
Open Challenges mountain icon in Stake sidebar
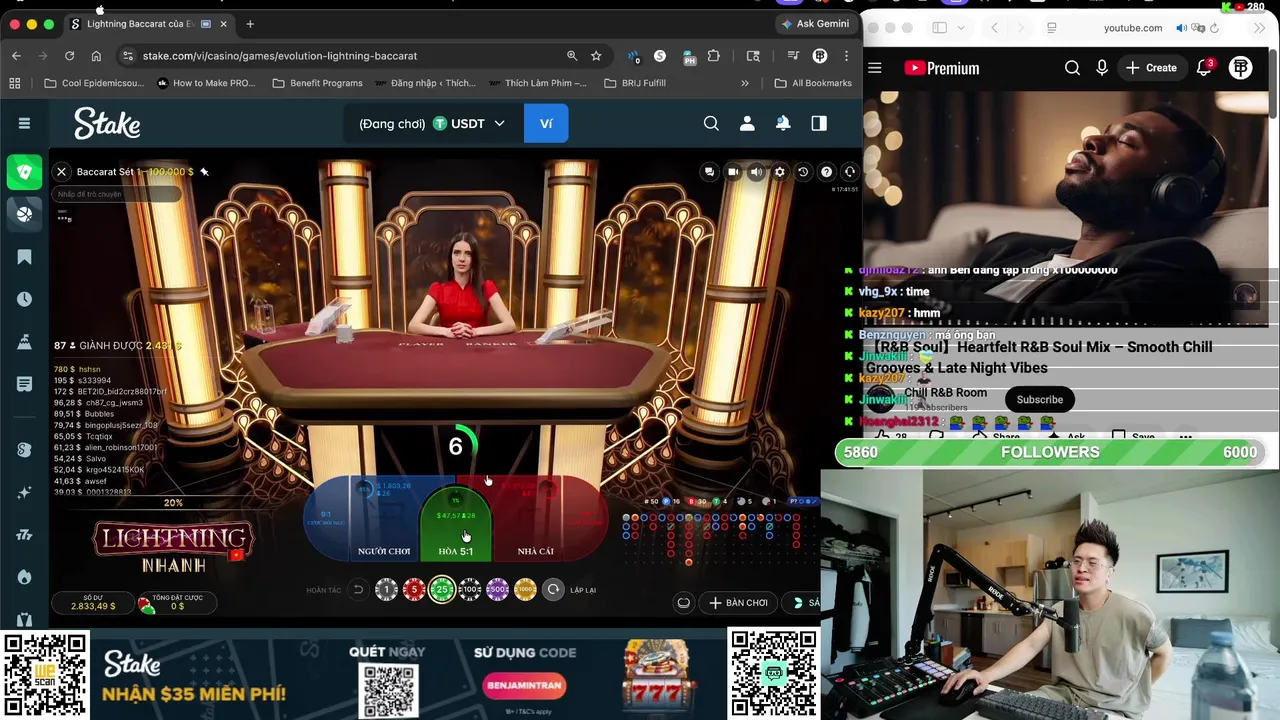[24, 342]
